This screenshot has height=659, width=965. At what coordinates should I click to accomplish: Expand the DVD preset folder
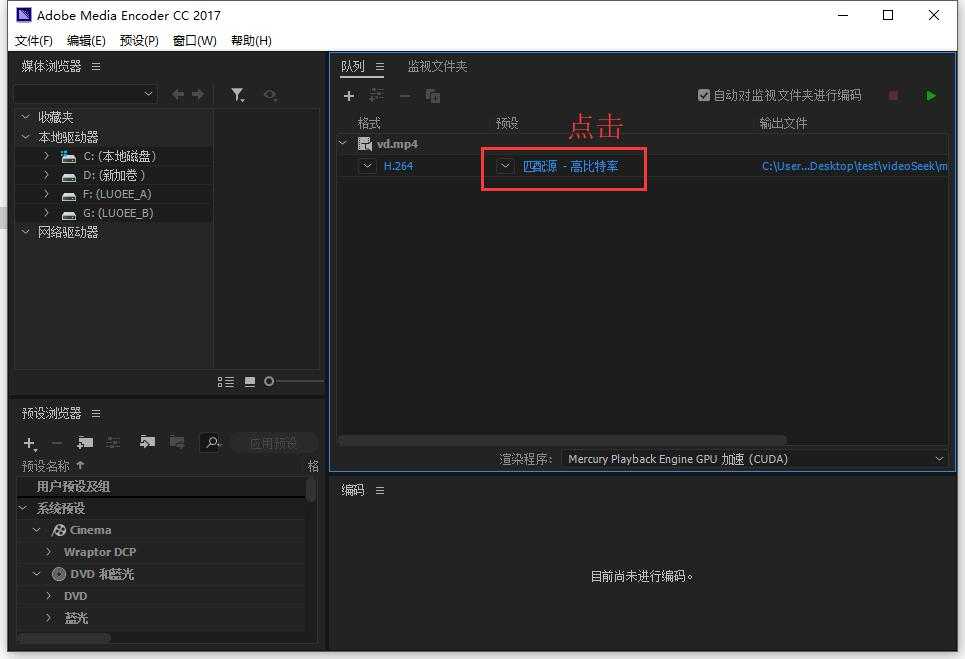(49, 596)
